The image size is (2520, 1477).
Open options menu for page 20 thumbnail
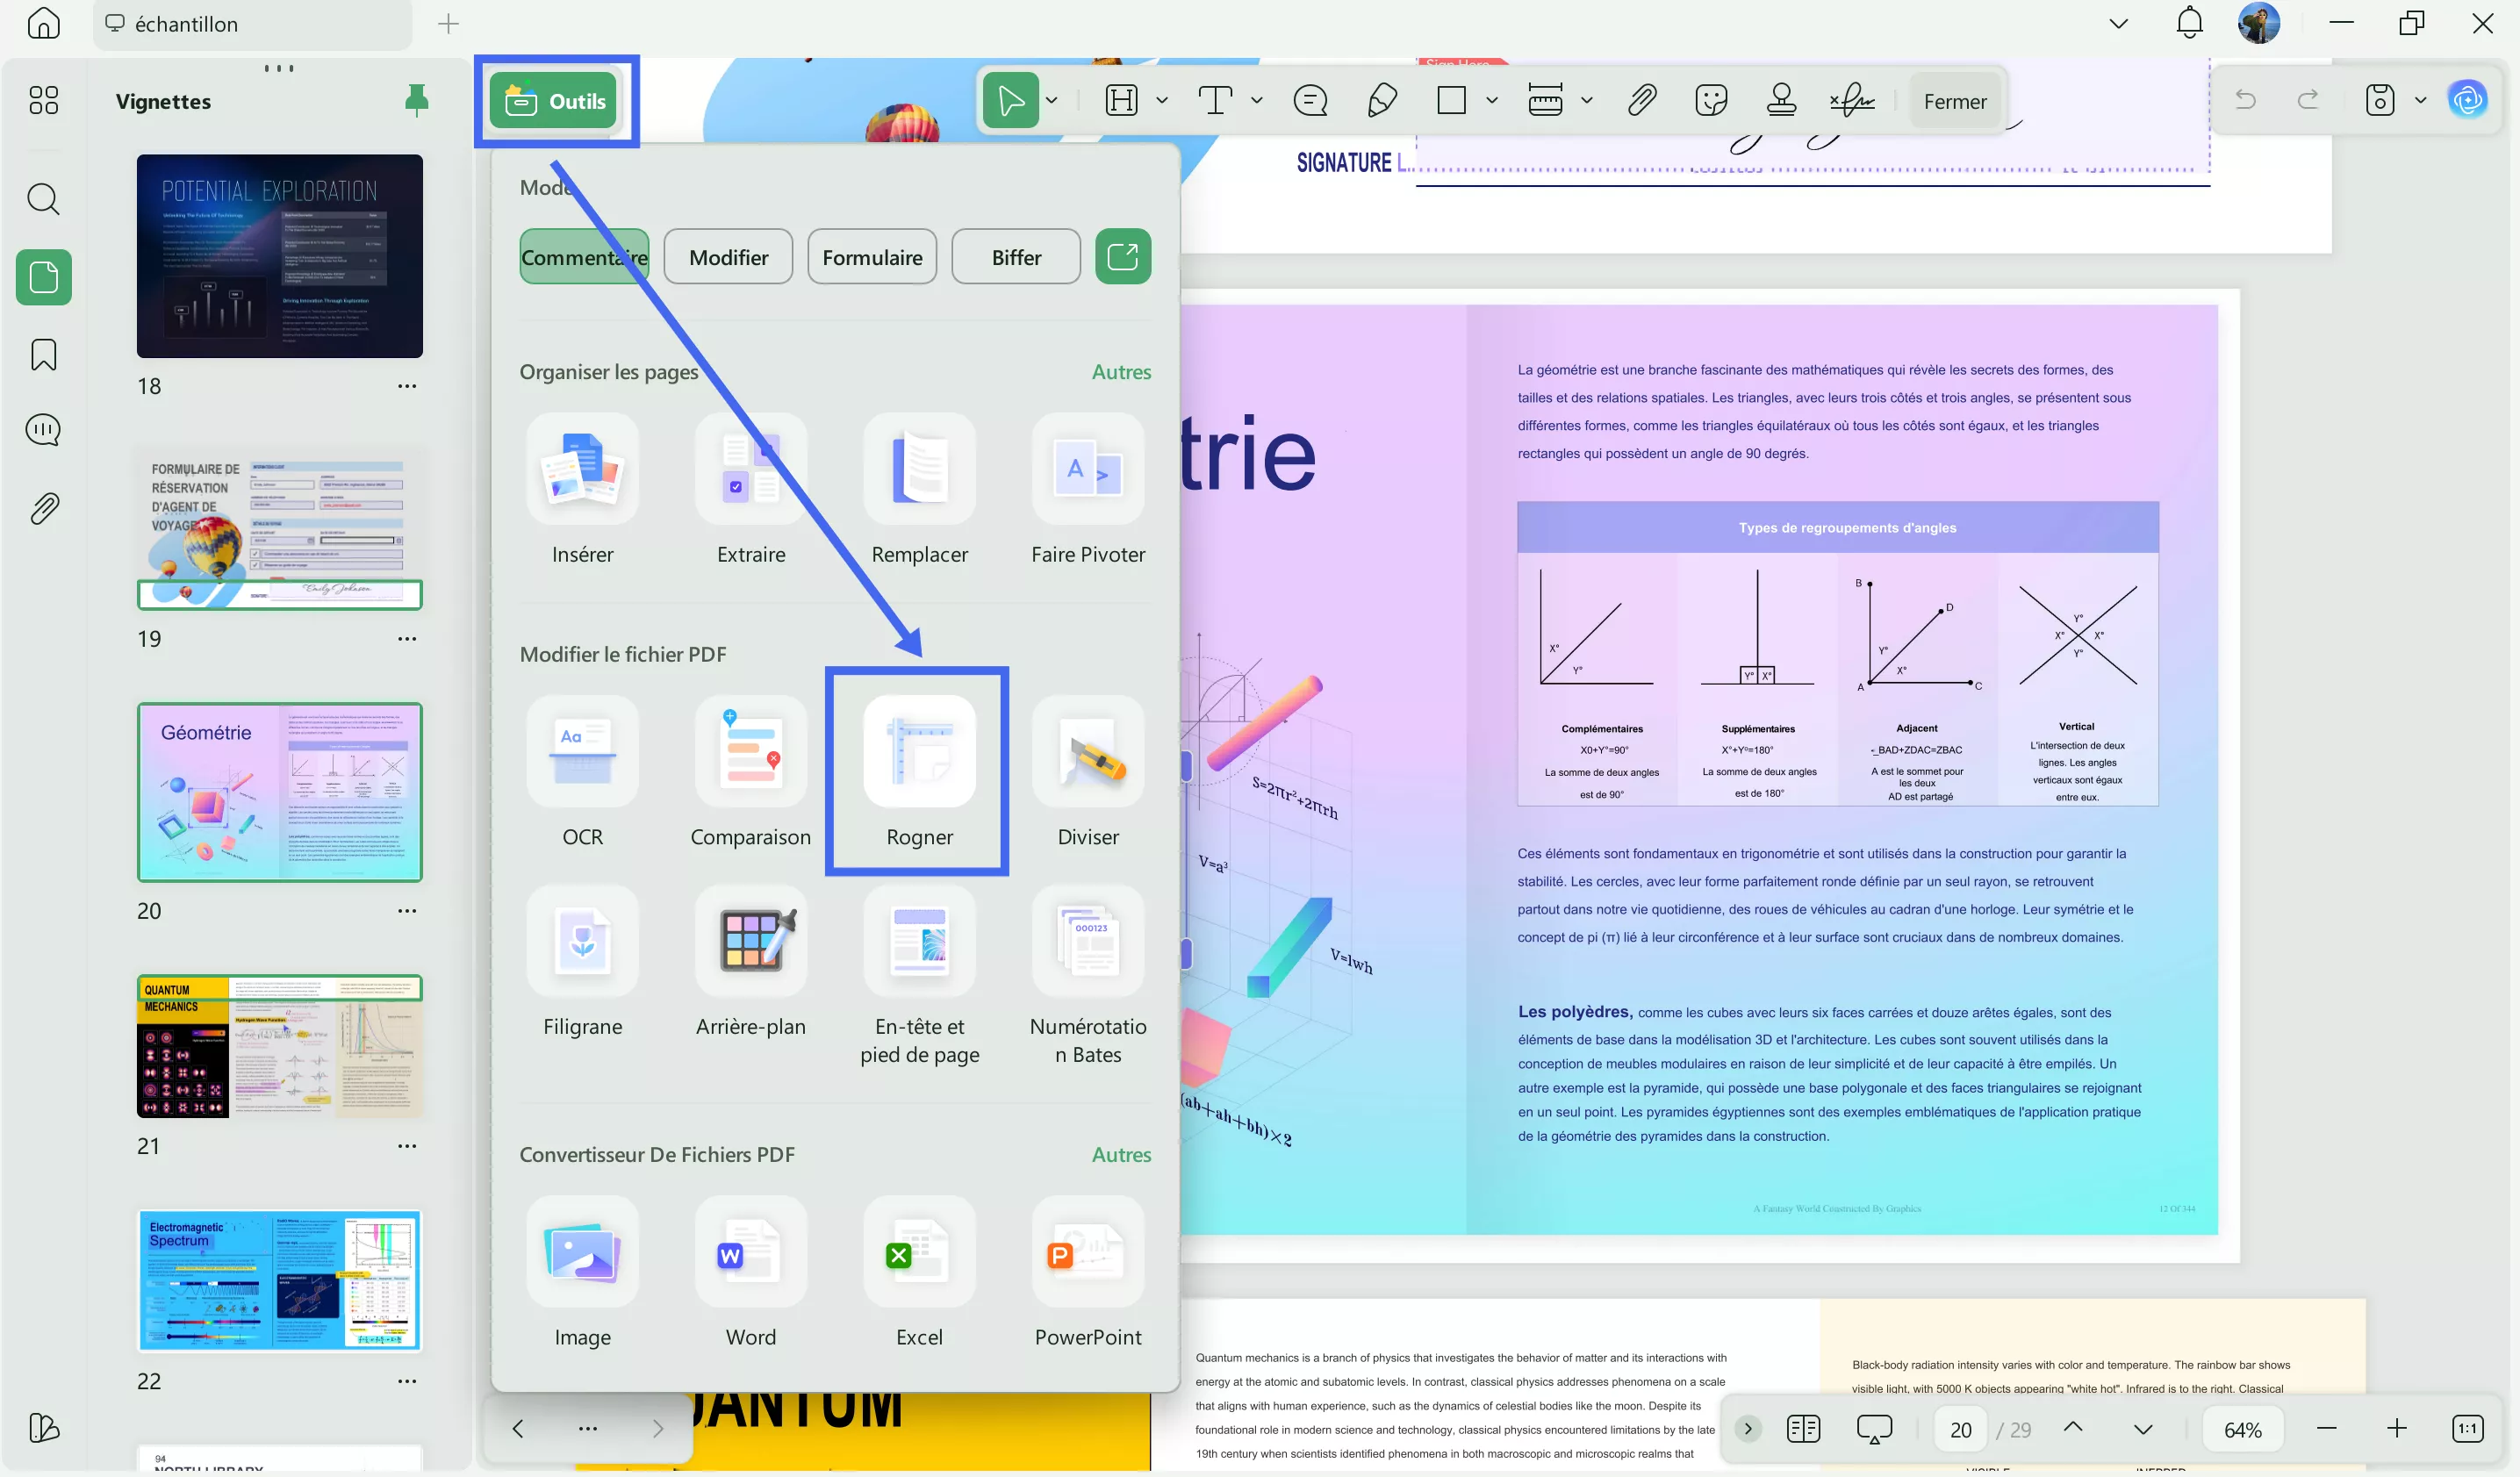(406, 911)
